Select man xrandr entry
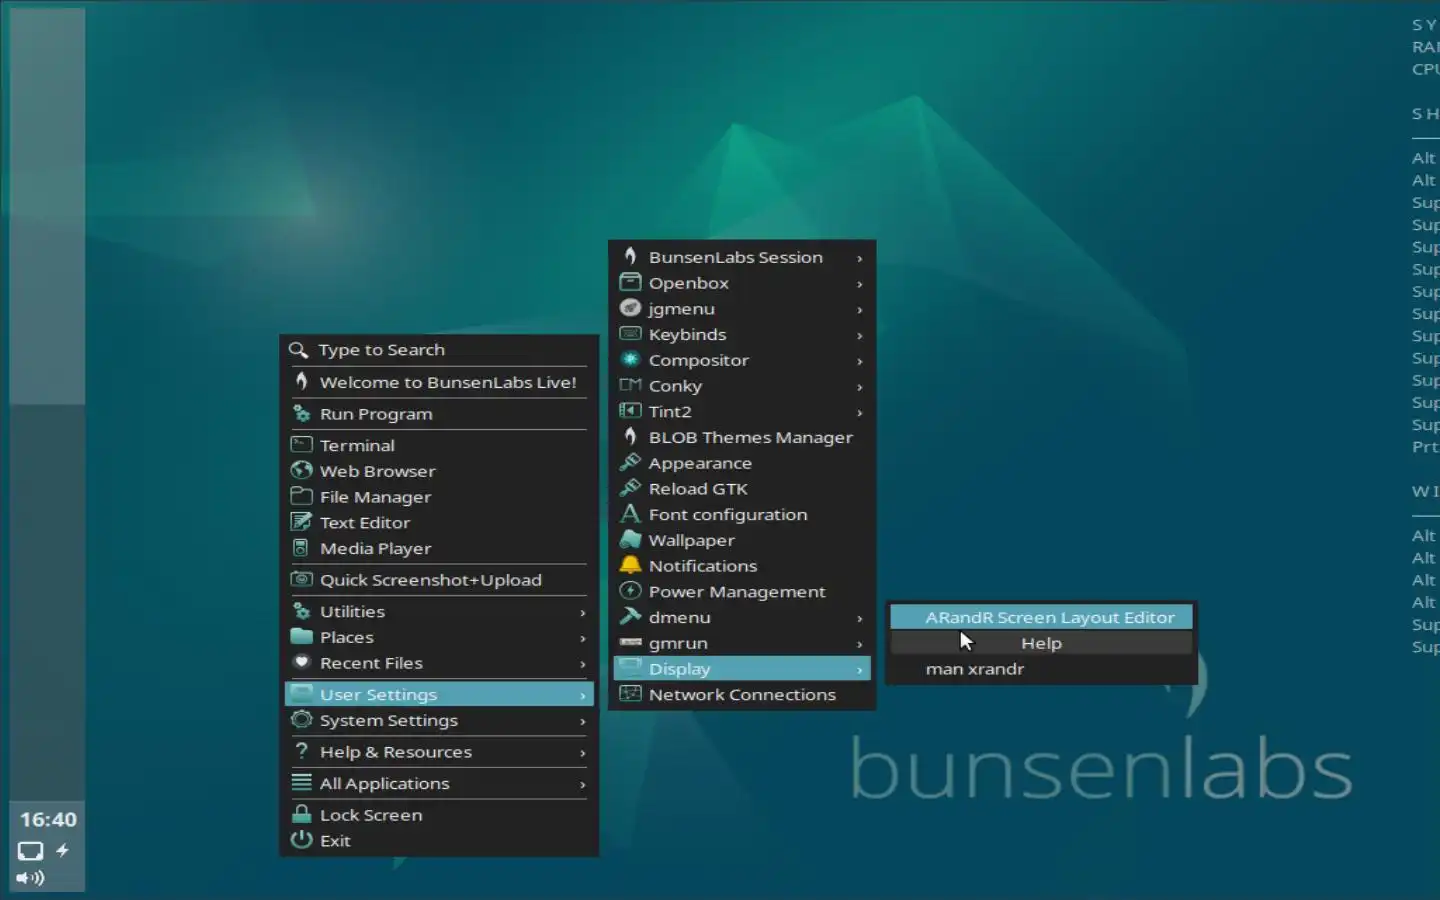The height and width of the screenshot is (900, 1440). click(x=1041, y=669)
